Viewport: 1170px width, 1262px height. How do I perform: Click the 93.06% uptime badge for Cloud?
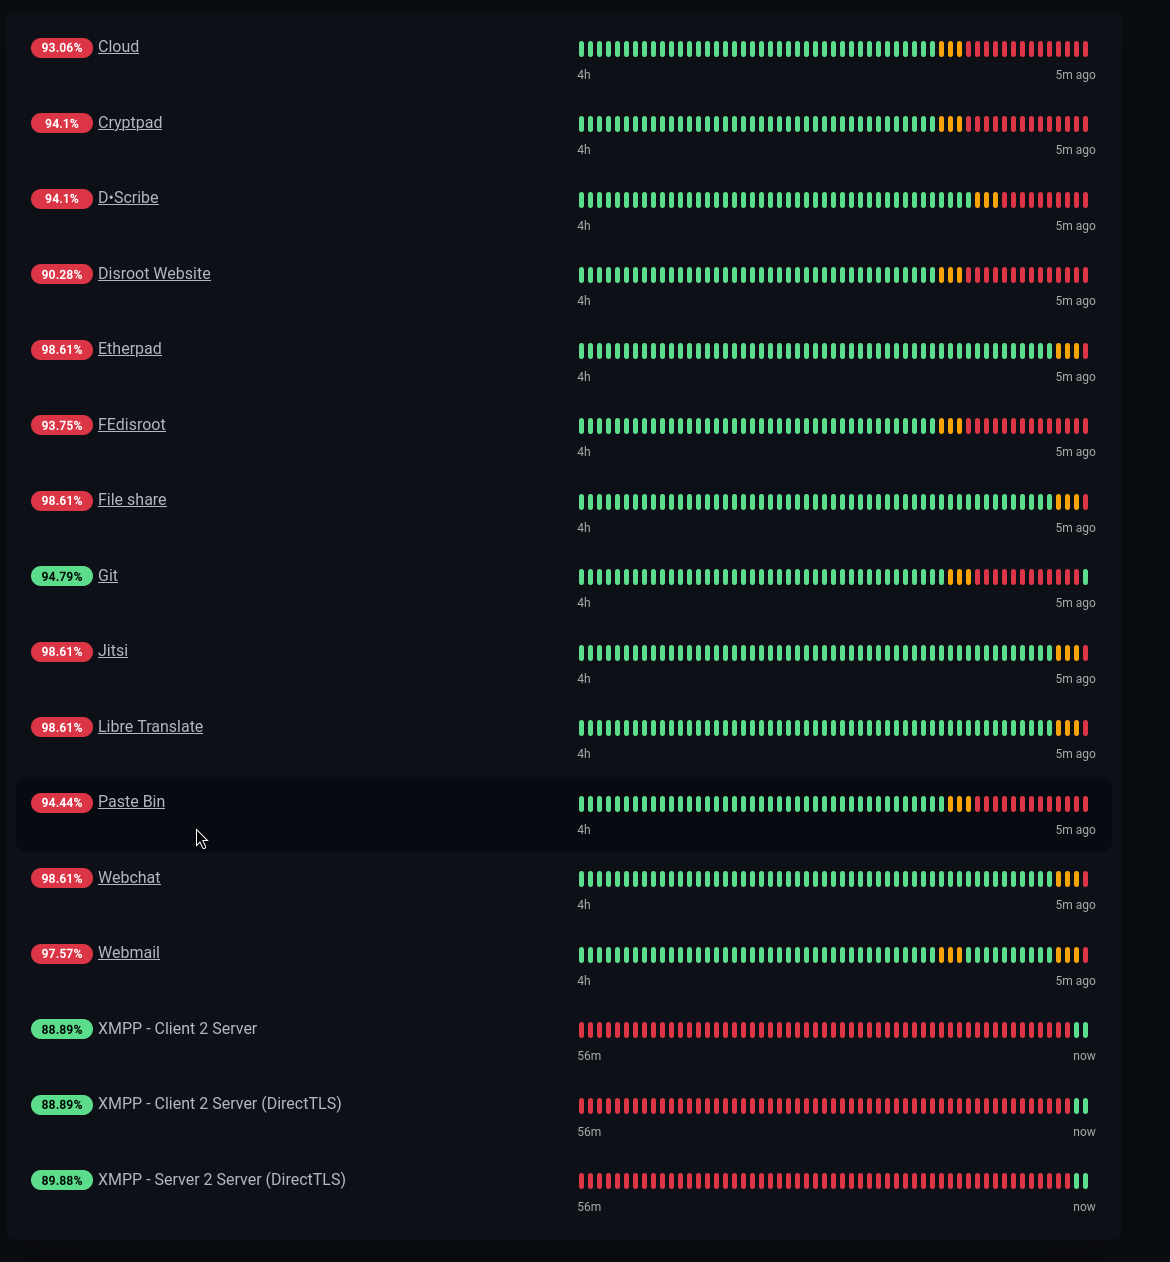pyautogui.click(x=62, y=48)
